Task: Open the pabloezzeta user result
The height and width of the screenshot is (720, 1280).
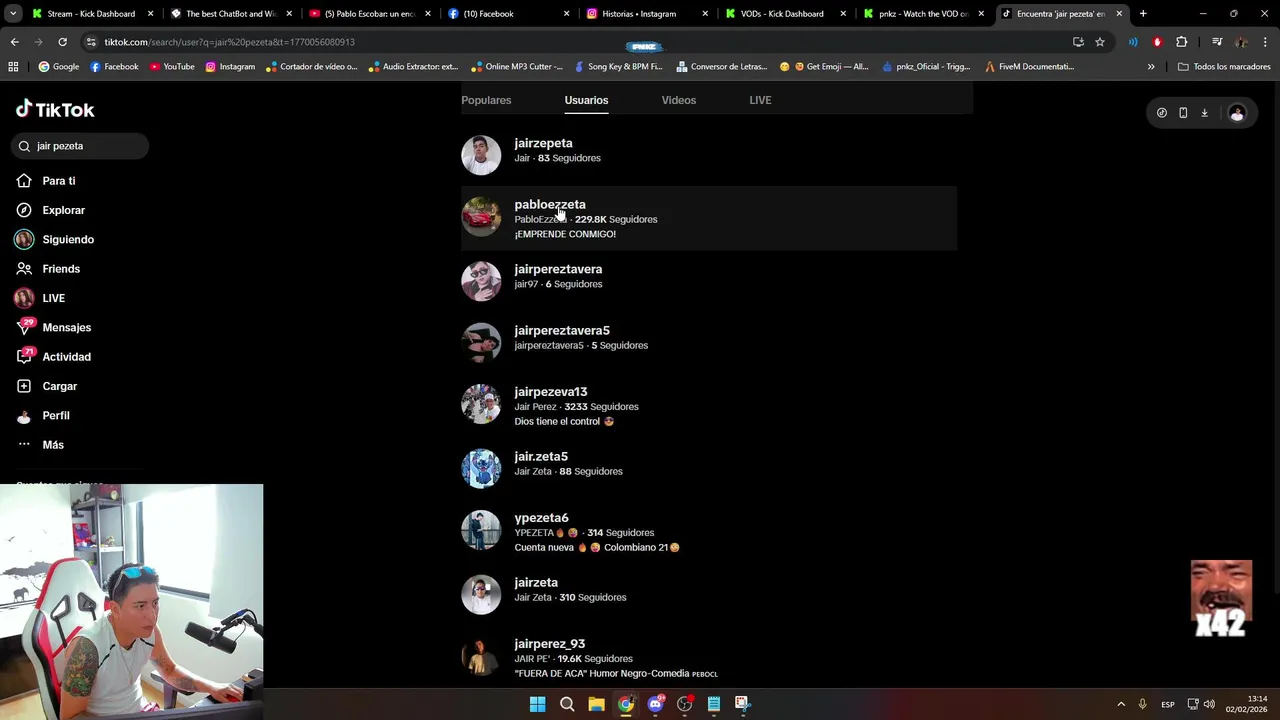Action: 709,218
